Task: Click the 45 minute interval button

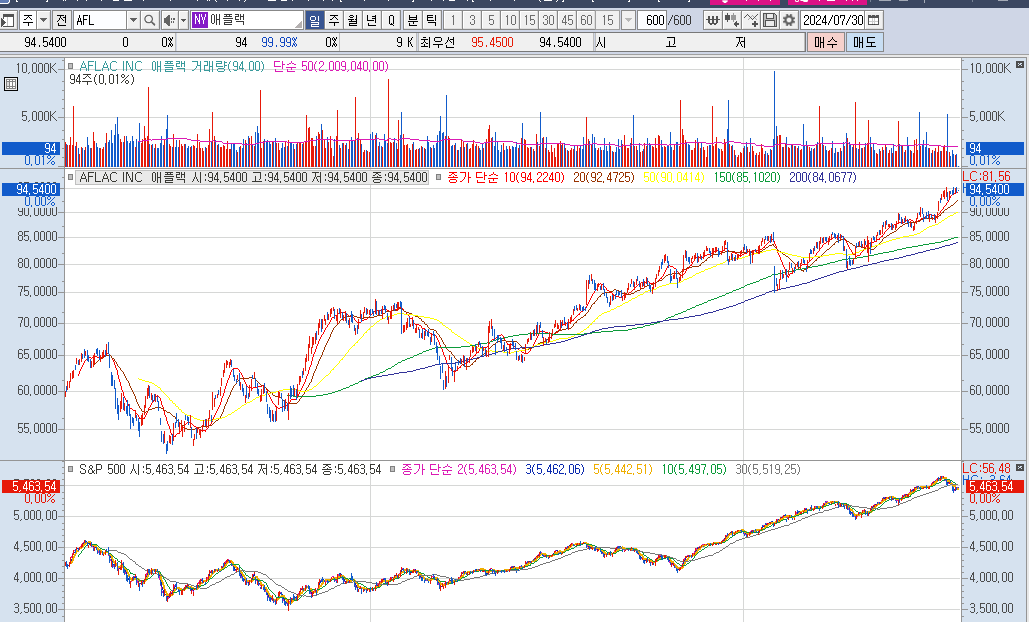Action: click(x=567, y=20)
